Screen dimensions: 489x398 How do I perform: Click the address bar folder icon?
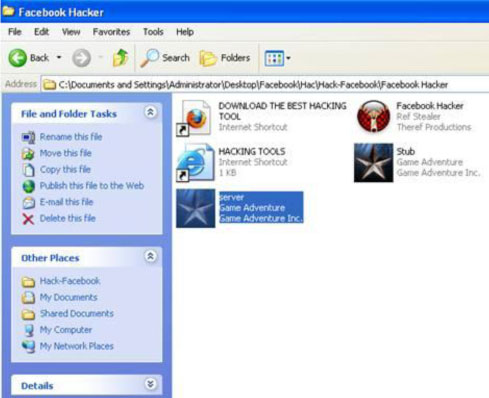click(50, 85)
